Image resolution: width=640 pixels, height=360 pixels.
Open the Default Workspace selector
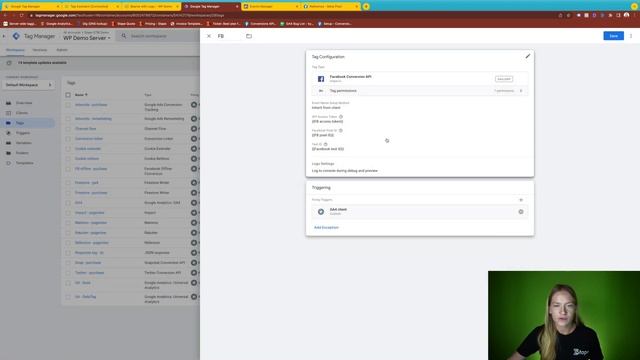click(x=29, y=85)
